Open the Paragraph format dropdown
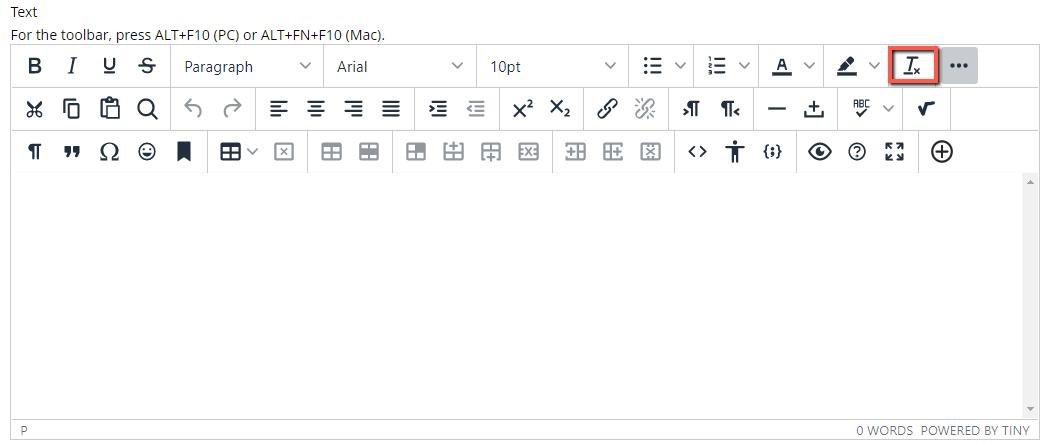Viewport: 1045px width, 444px height. 247,67
